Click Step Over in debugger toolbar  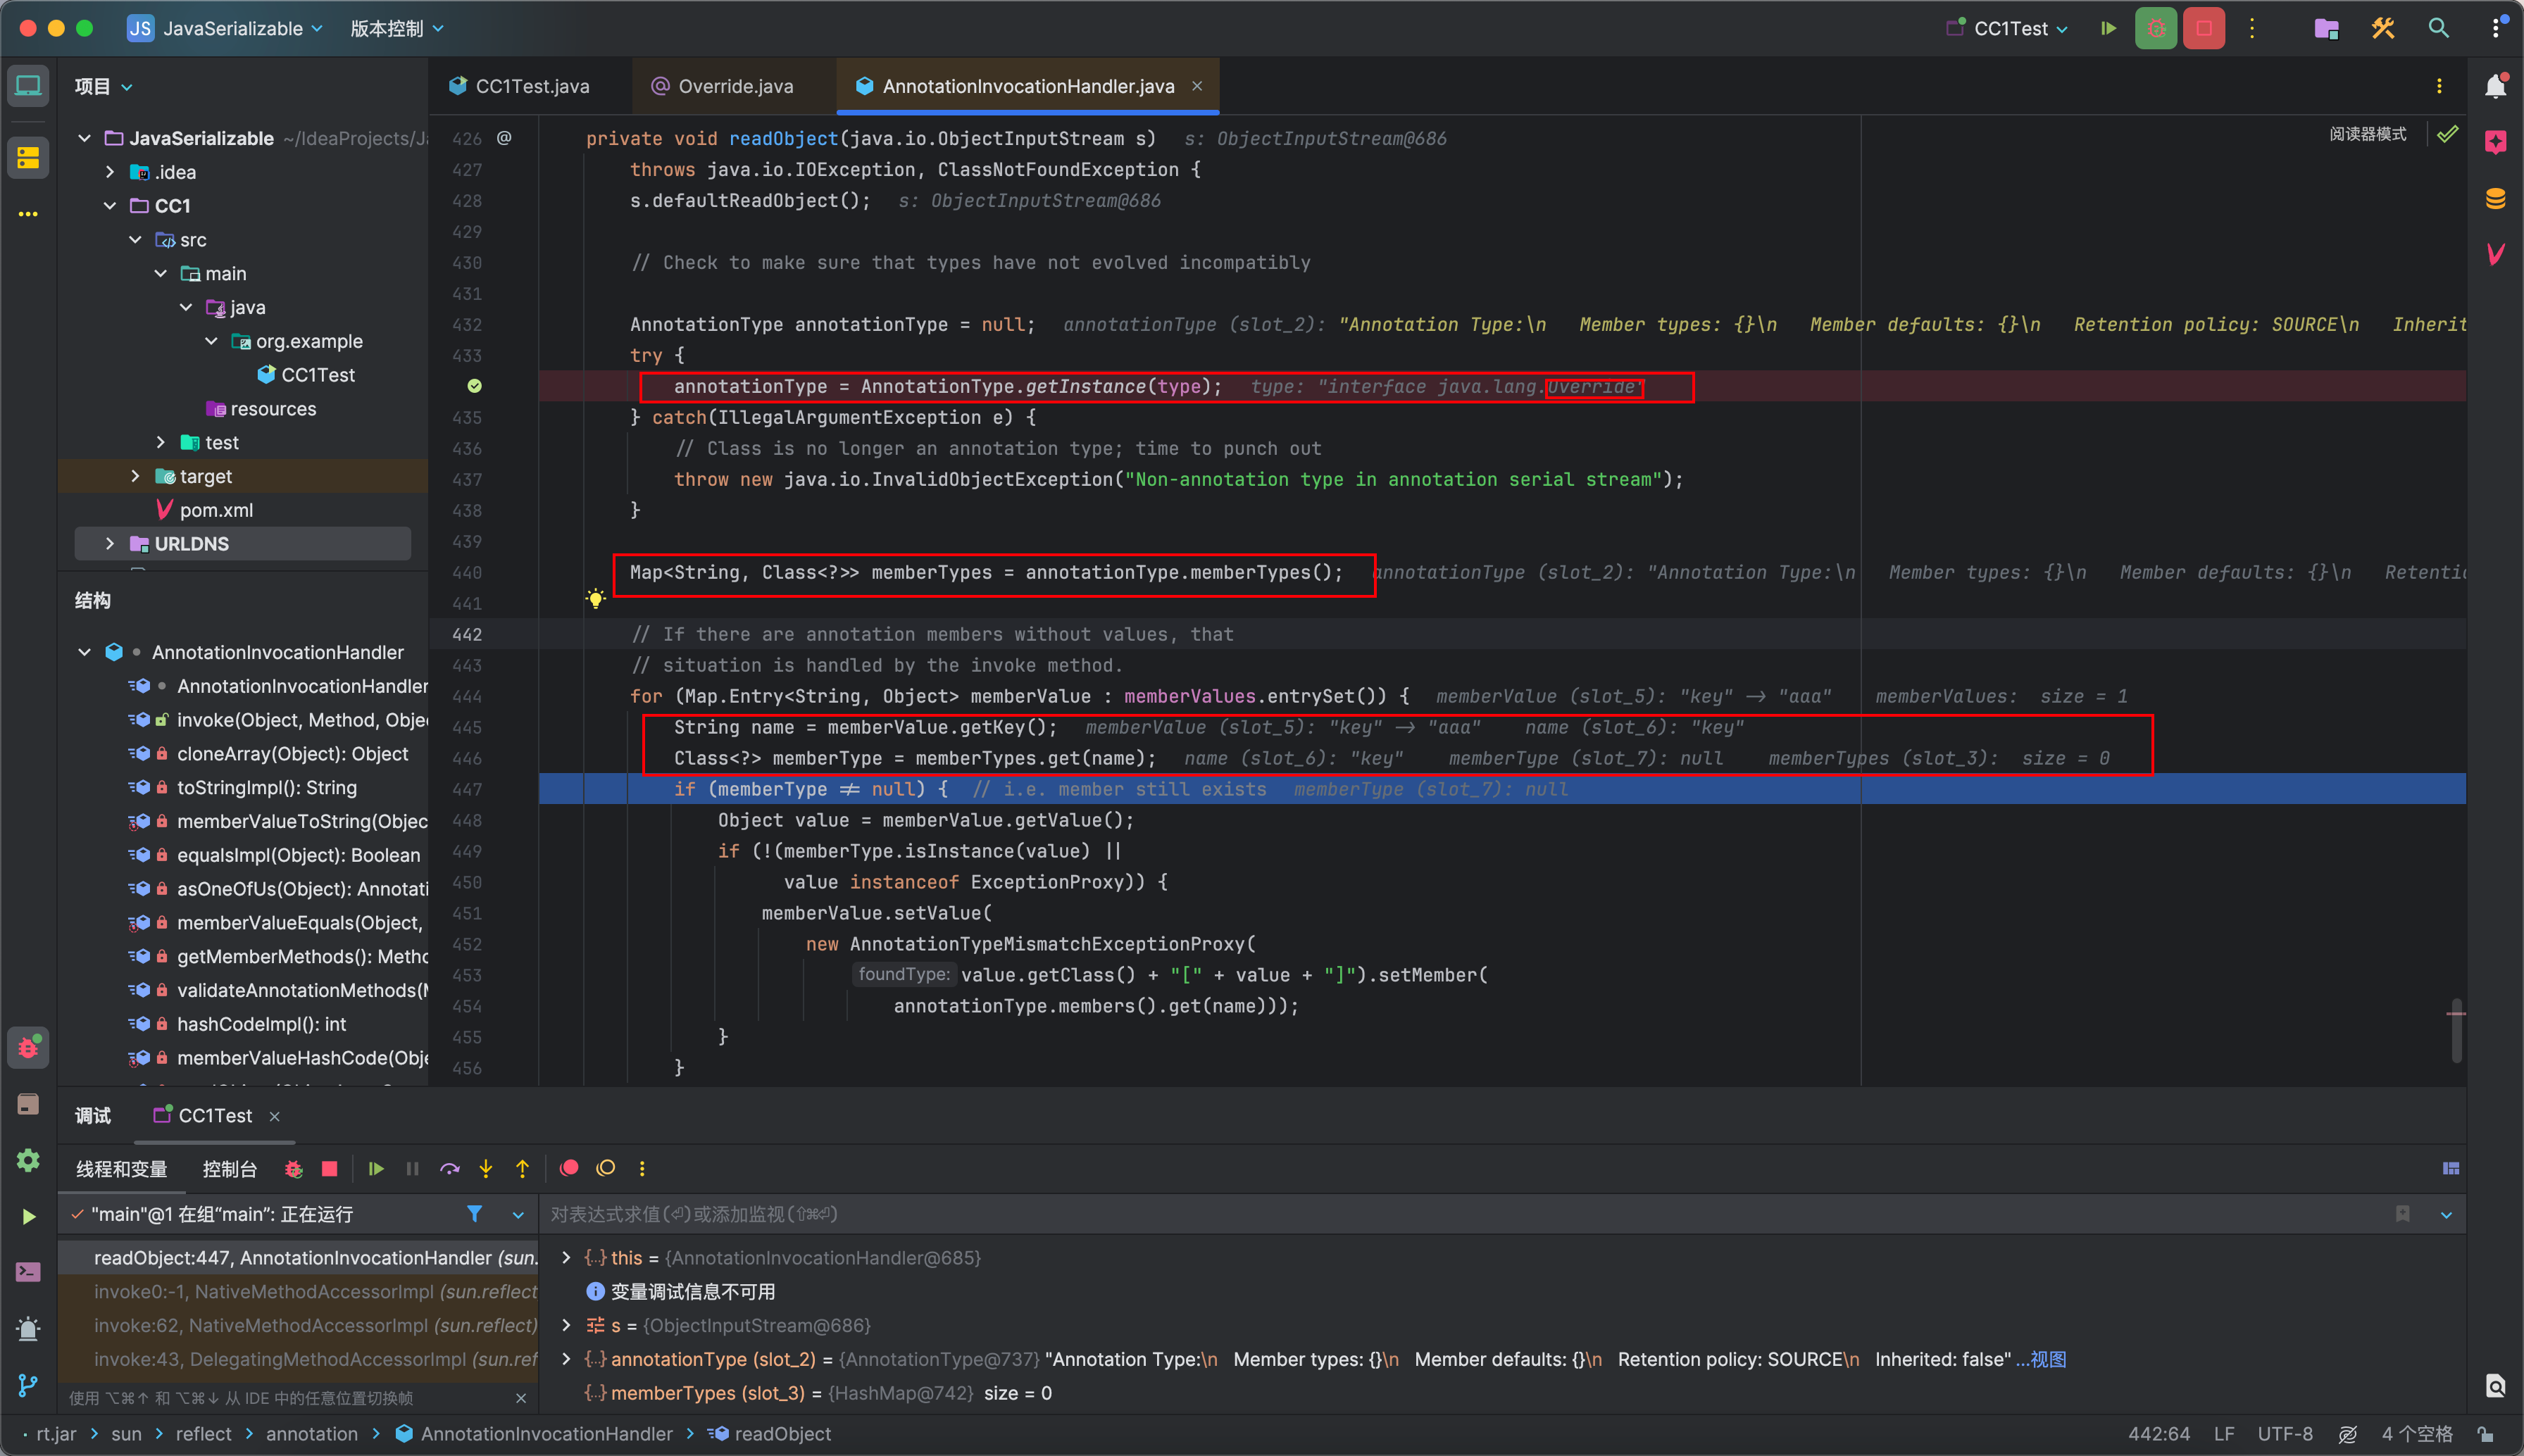point(449,1168)
